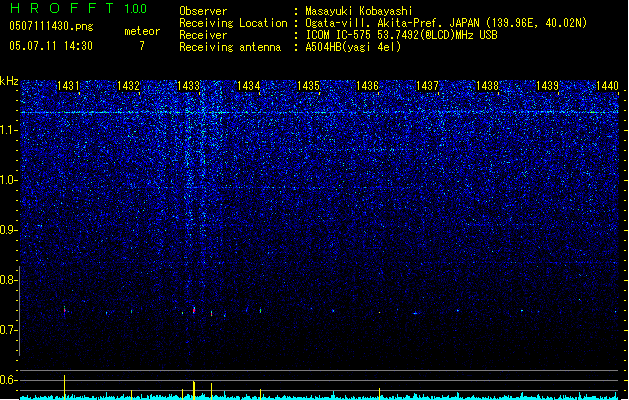Click the 0.6 kHz axis label
This screenshot has height=400, width=629.
8,380
